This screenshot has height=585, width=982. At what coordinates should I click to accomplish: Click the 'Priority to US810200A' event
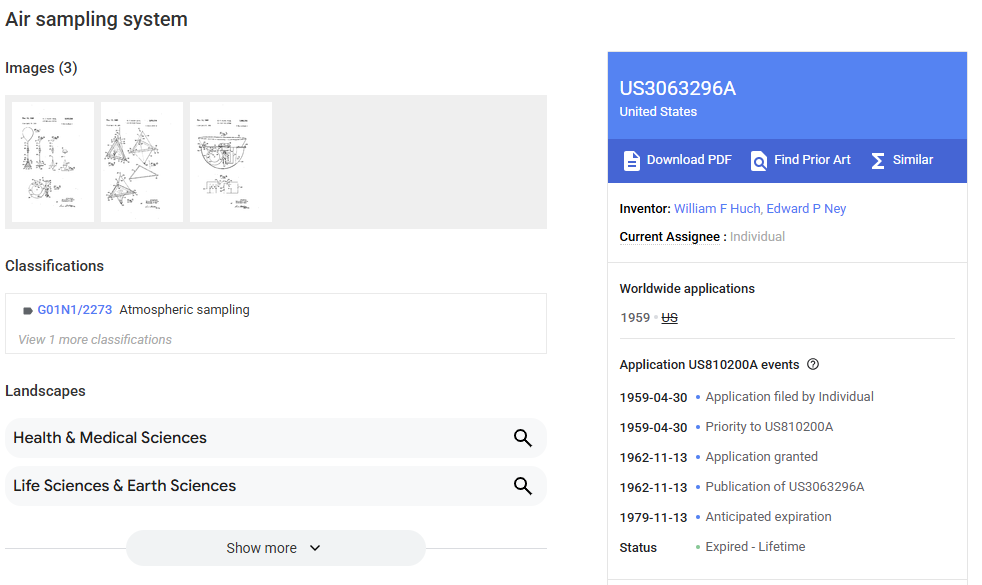pyautogui.click(x=769, y=427)
